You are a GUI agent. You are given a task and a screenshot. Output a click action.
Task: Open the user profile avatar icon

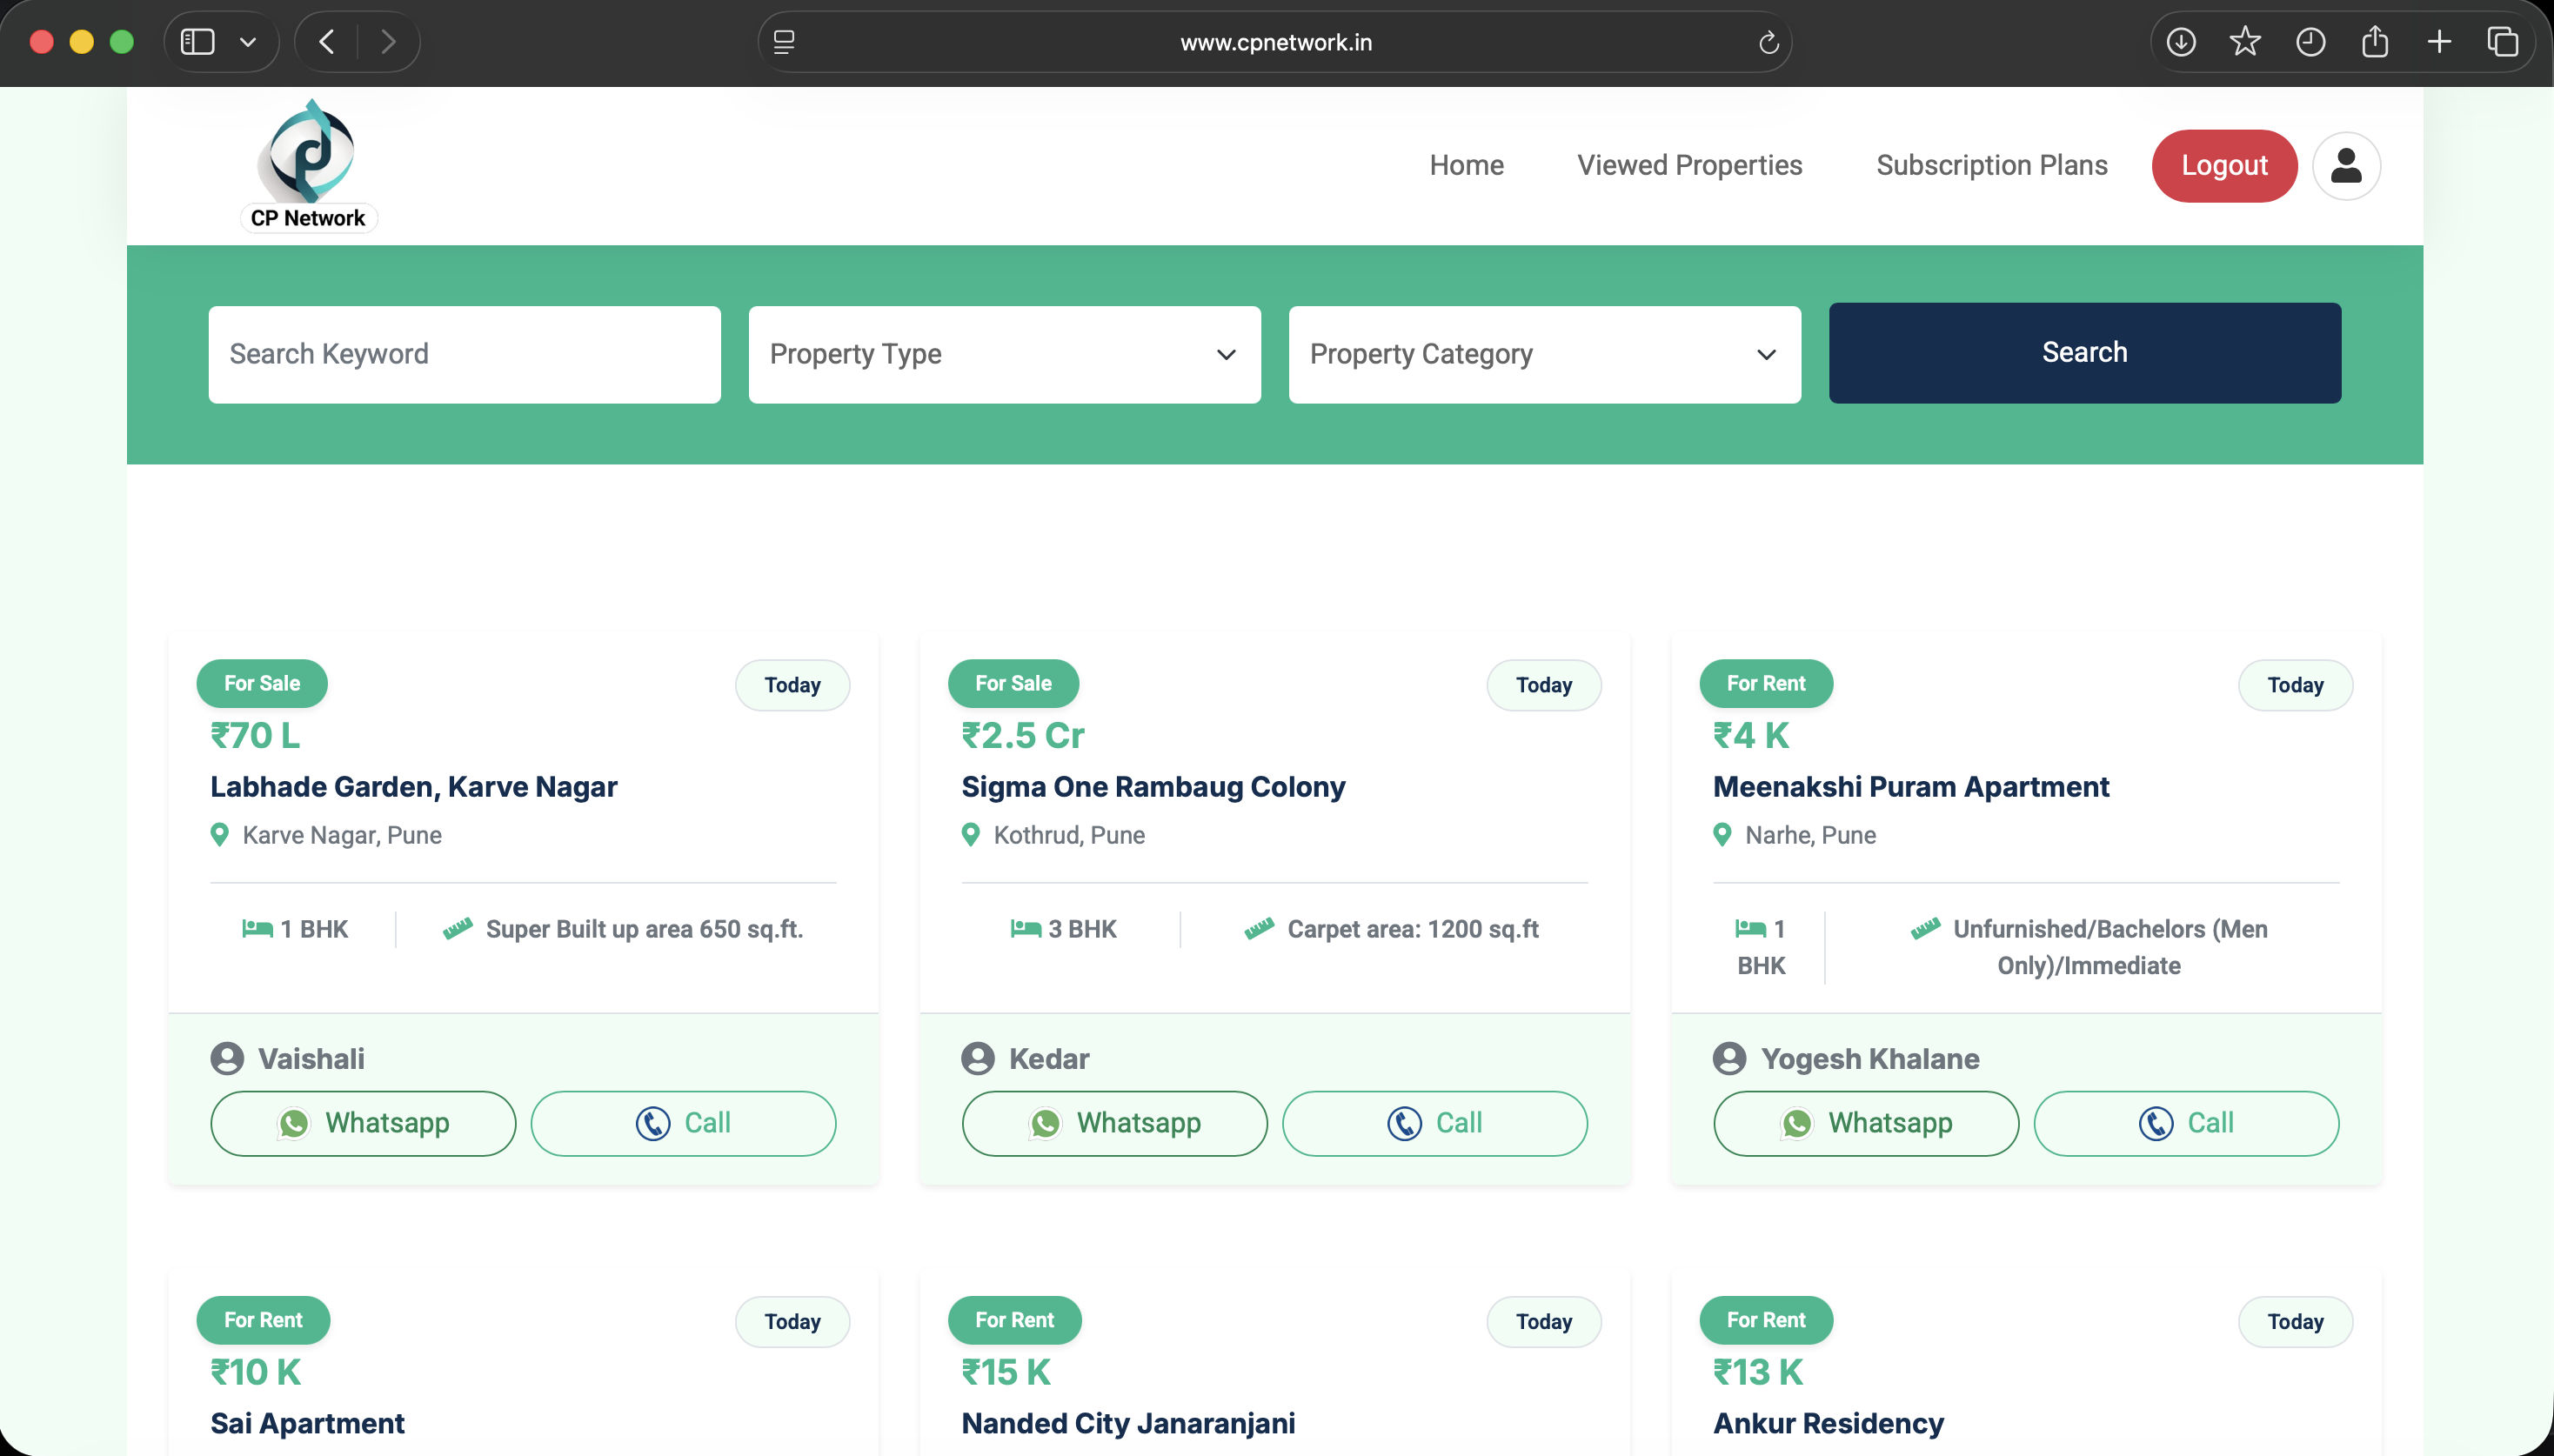tap(2345, 166)
